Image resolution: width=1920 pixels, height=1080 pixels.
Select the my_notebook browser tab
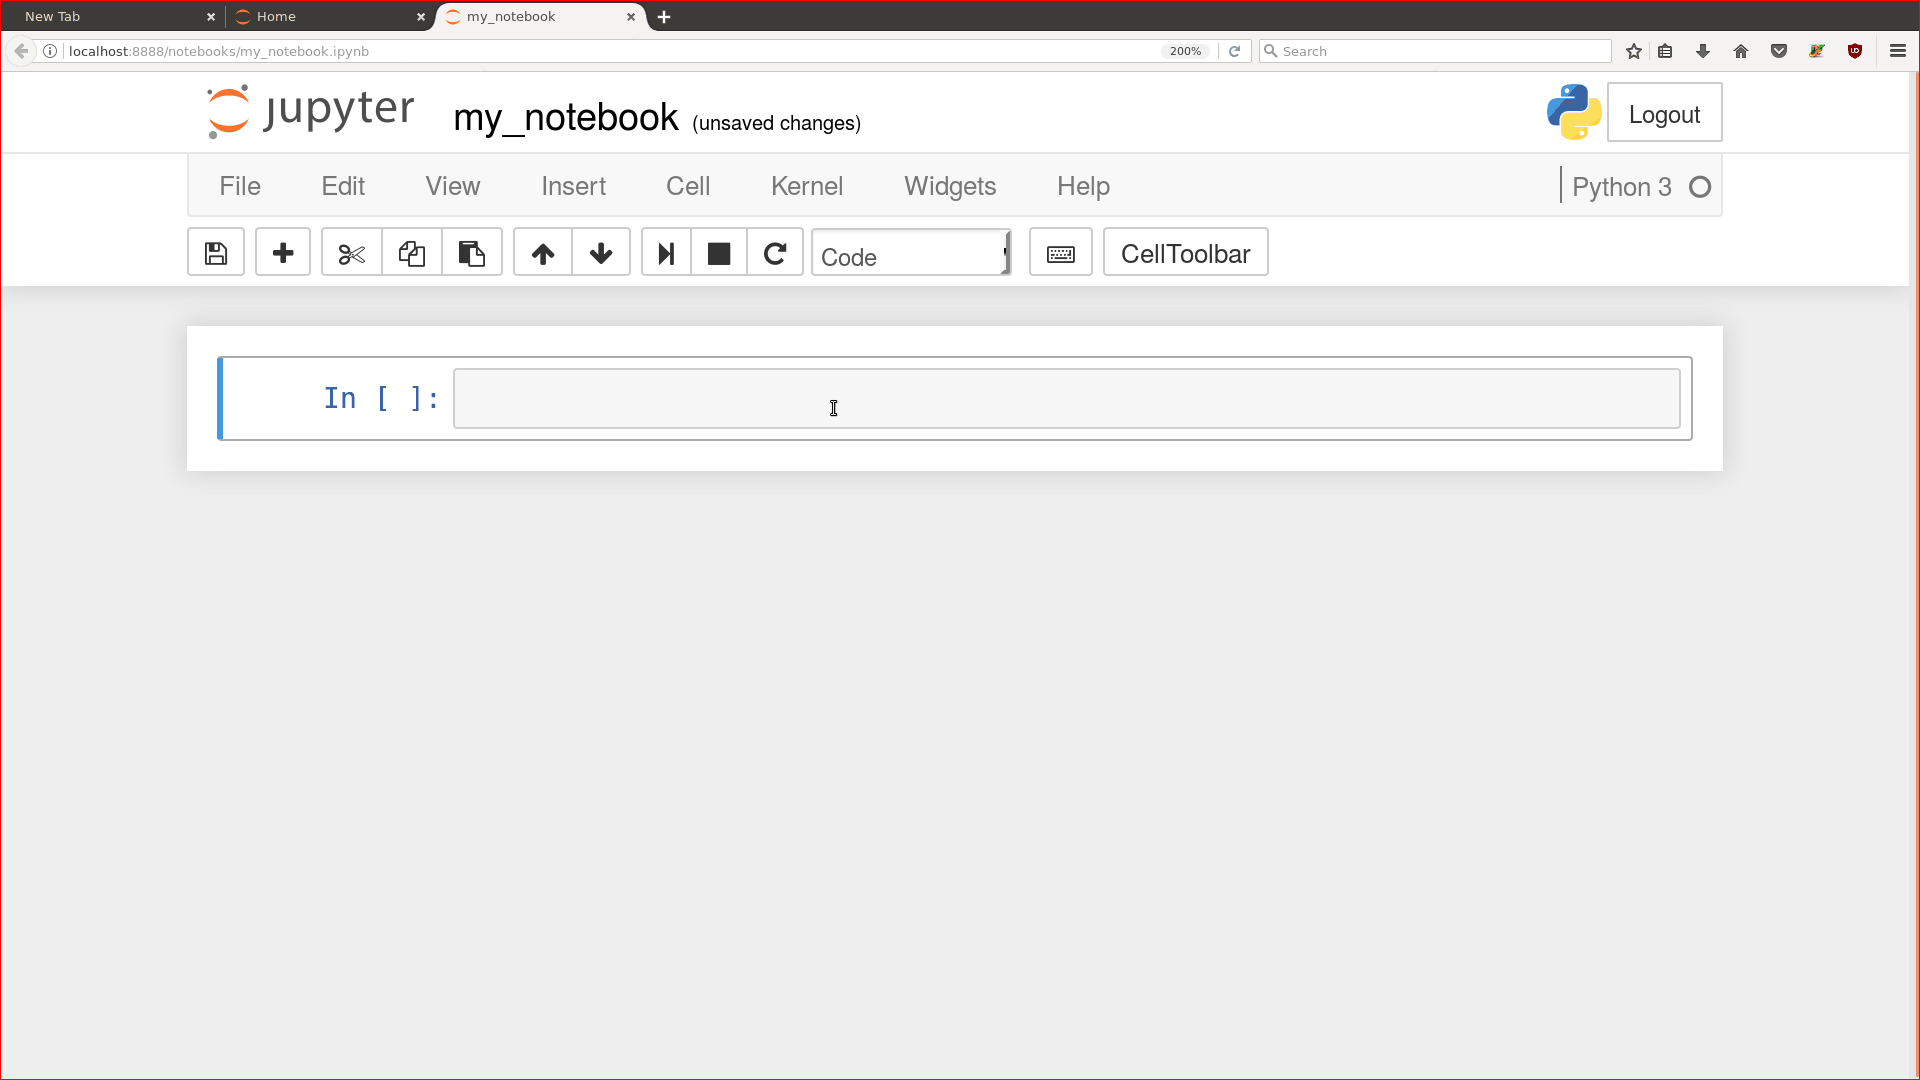(x=540, y=17)
